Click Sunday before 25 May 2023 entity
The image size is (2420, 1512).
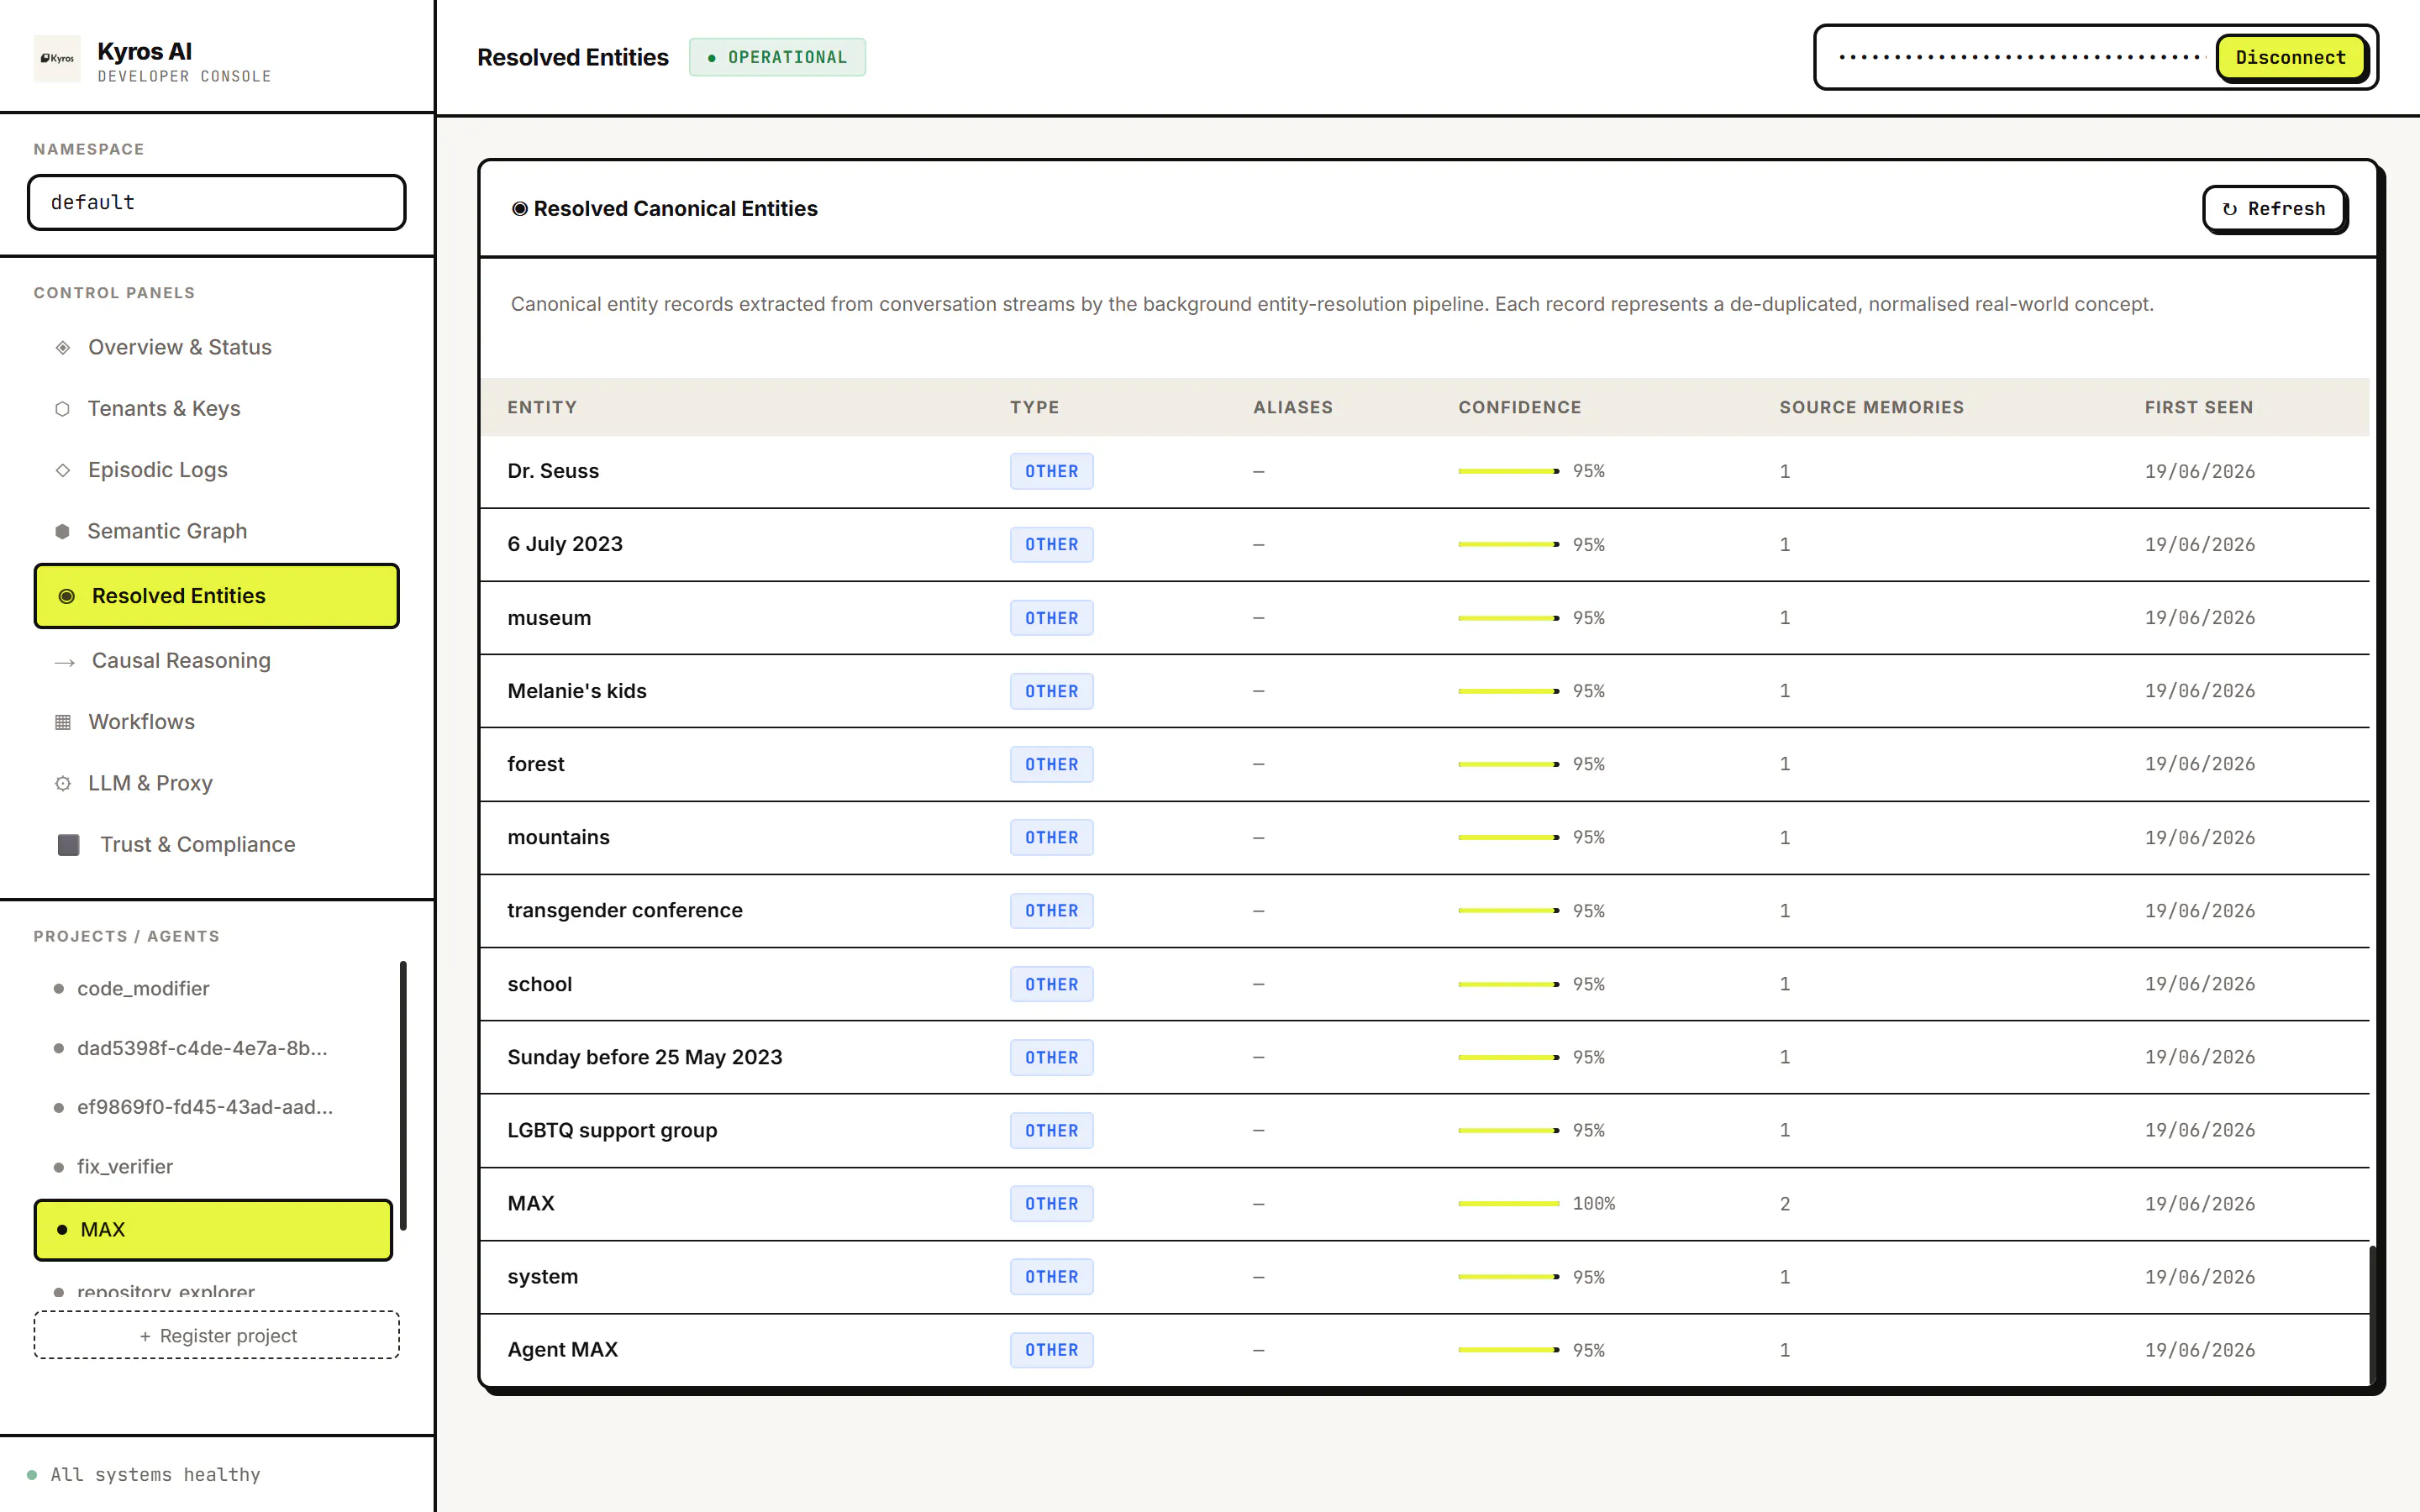(x=645, y=1057)
